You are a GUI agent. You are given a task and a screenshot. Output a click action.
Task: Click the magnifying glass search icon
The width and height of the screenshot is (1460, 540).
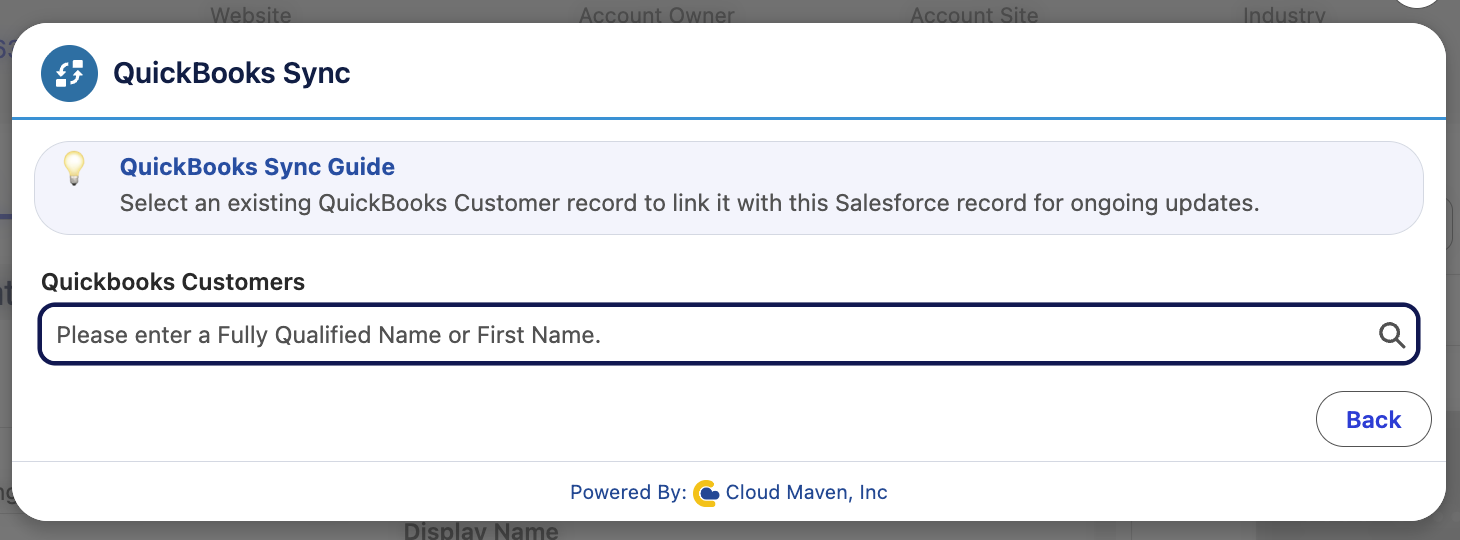(x=1392, y=335)
